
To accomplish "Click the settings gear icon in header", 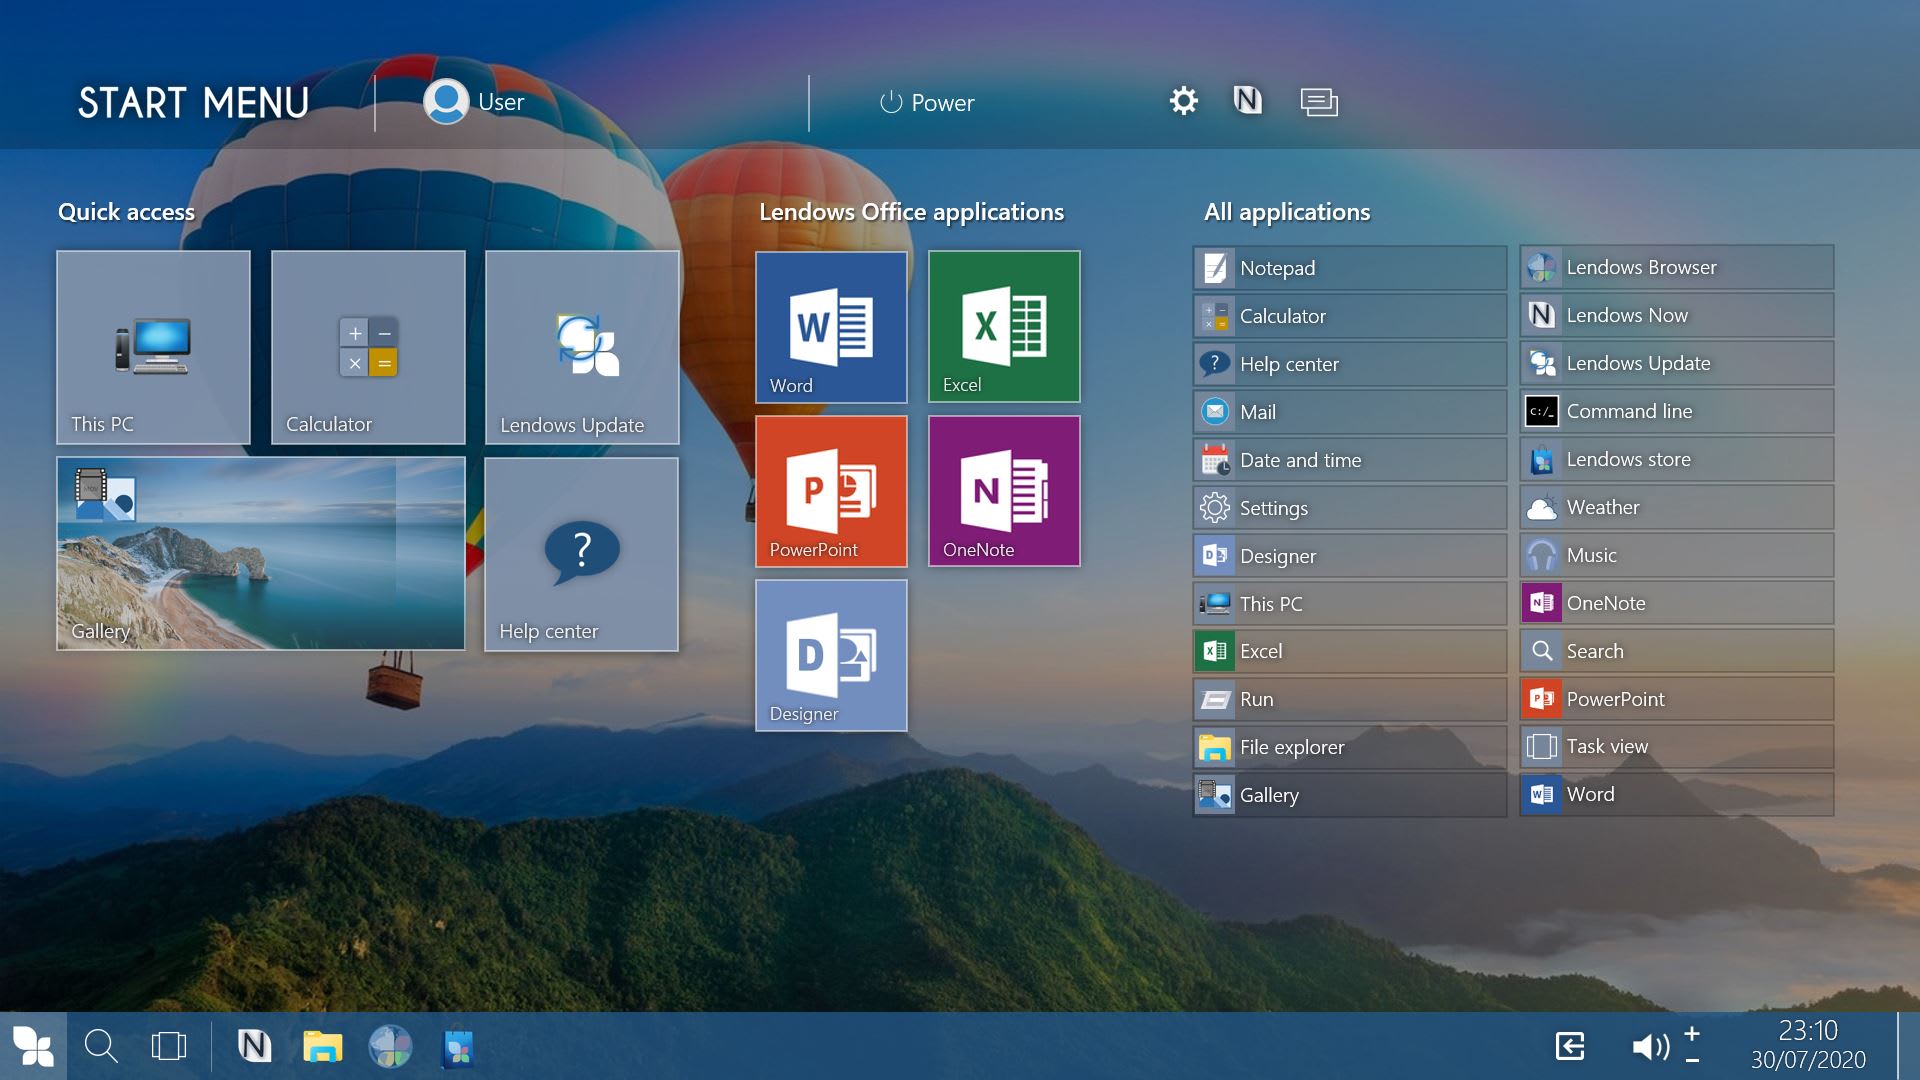I will pos(1184,101).
